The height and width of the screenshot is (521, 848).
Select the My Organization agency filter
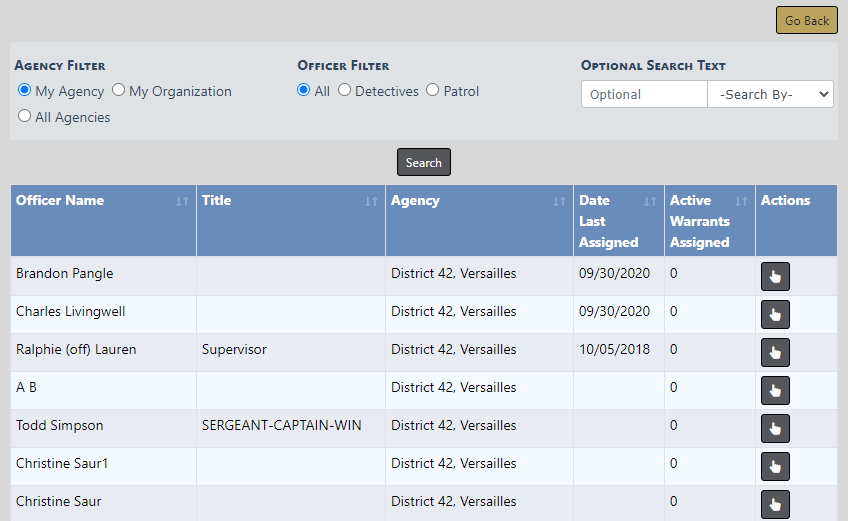pyautogui.click(x=119, y=91)
